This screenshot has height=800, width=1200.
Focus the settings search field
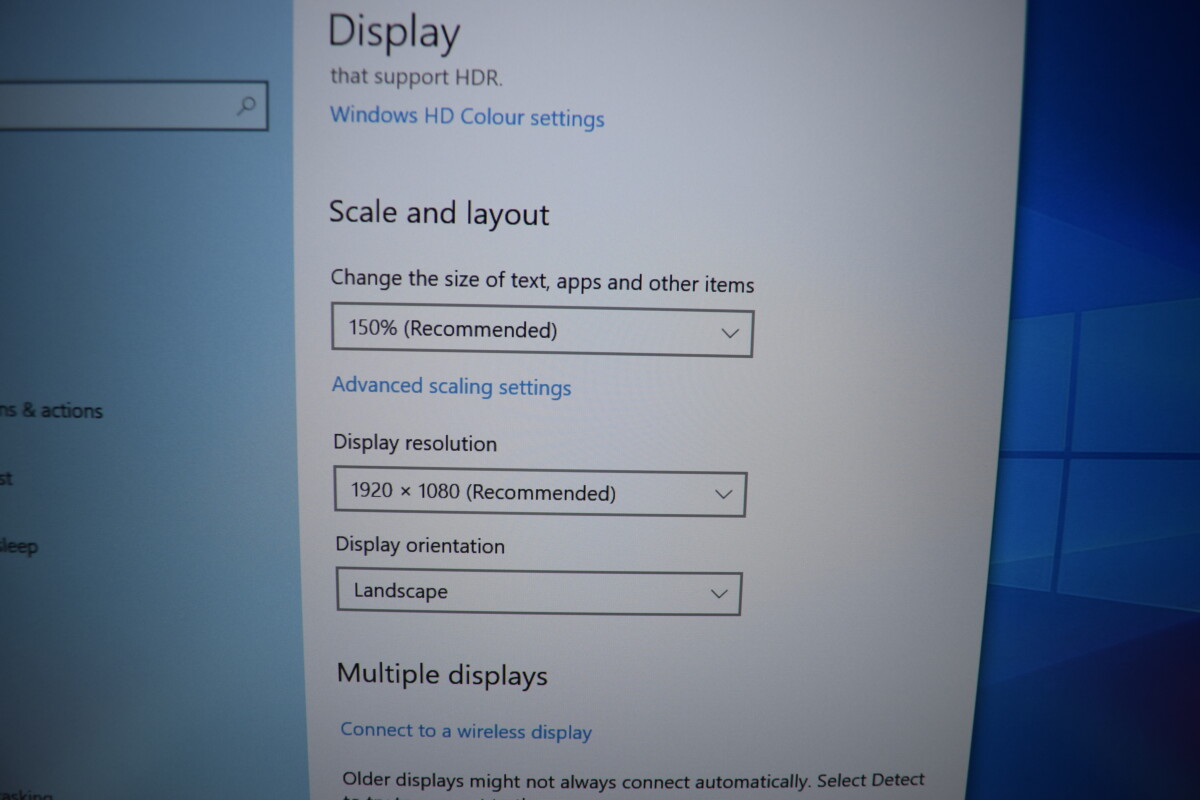[x=132, y=105]
